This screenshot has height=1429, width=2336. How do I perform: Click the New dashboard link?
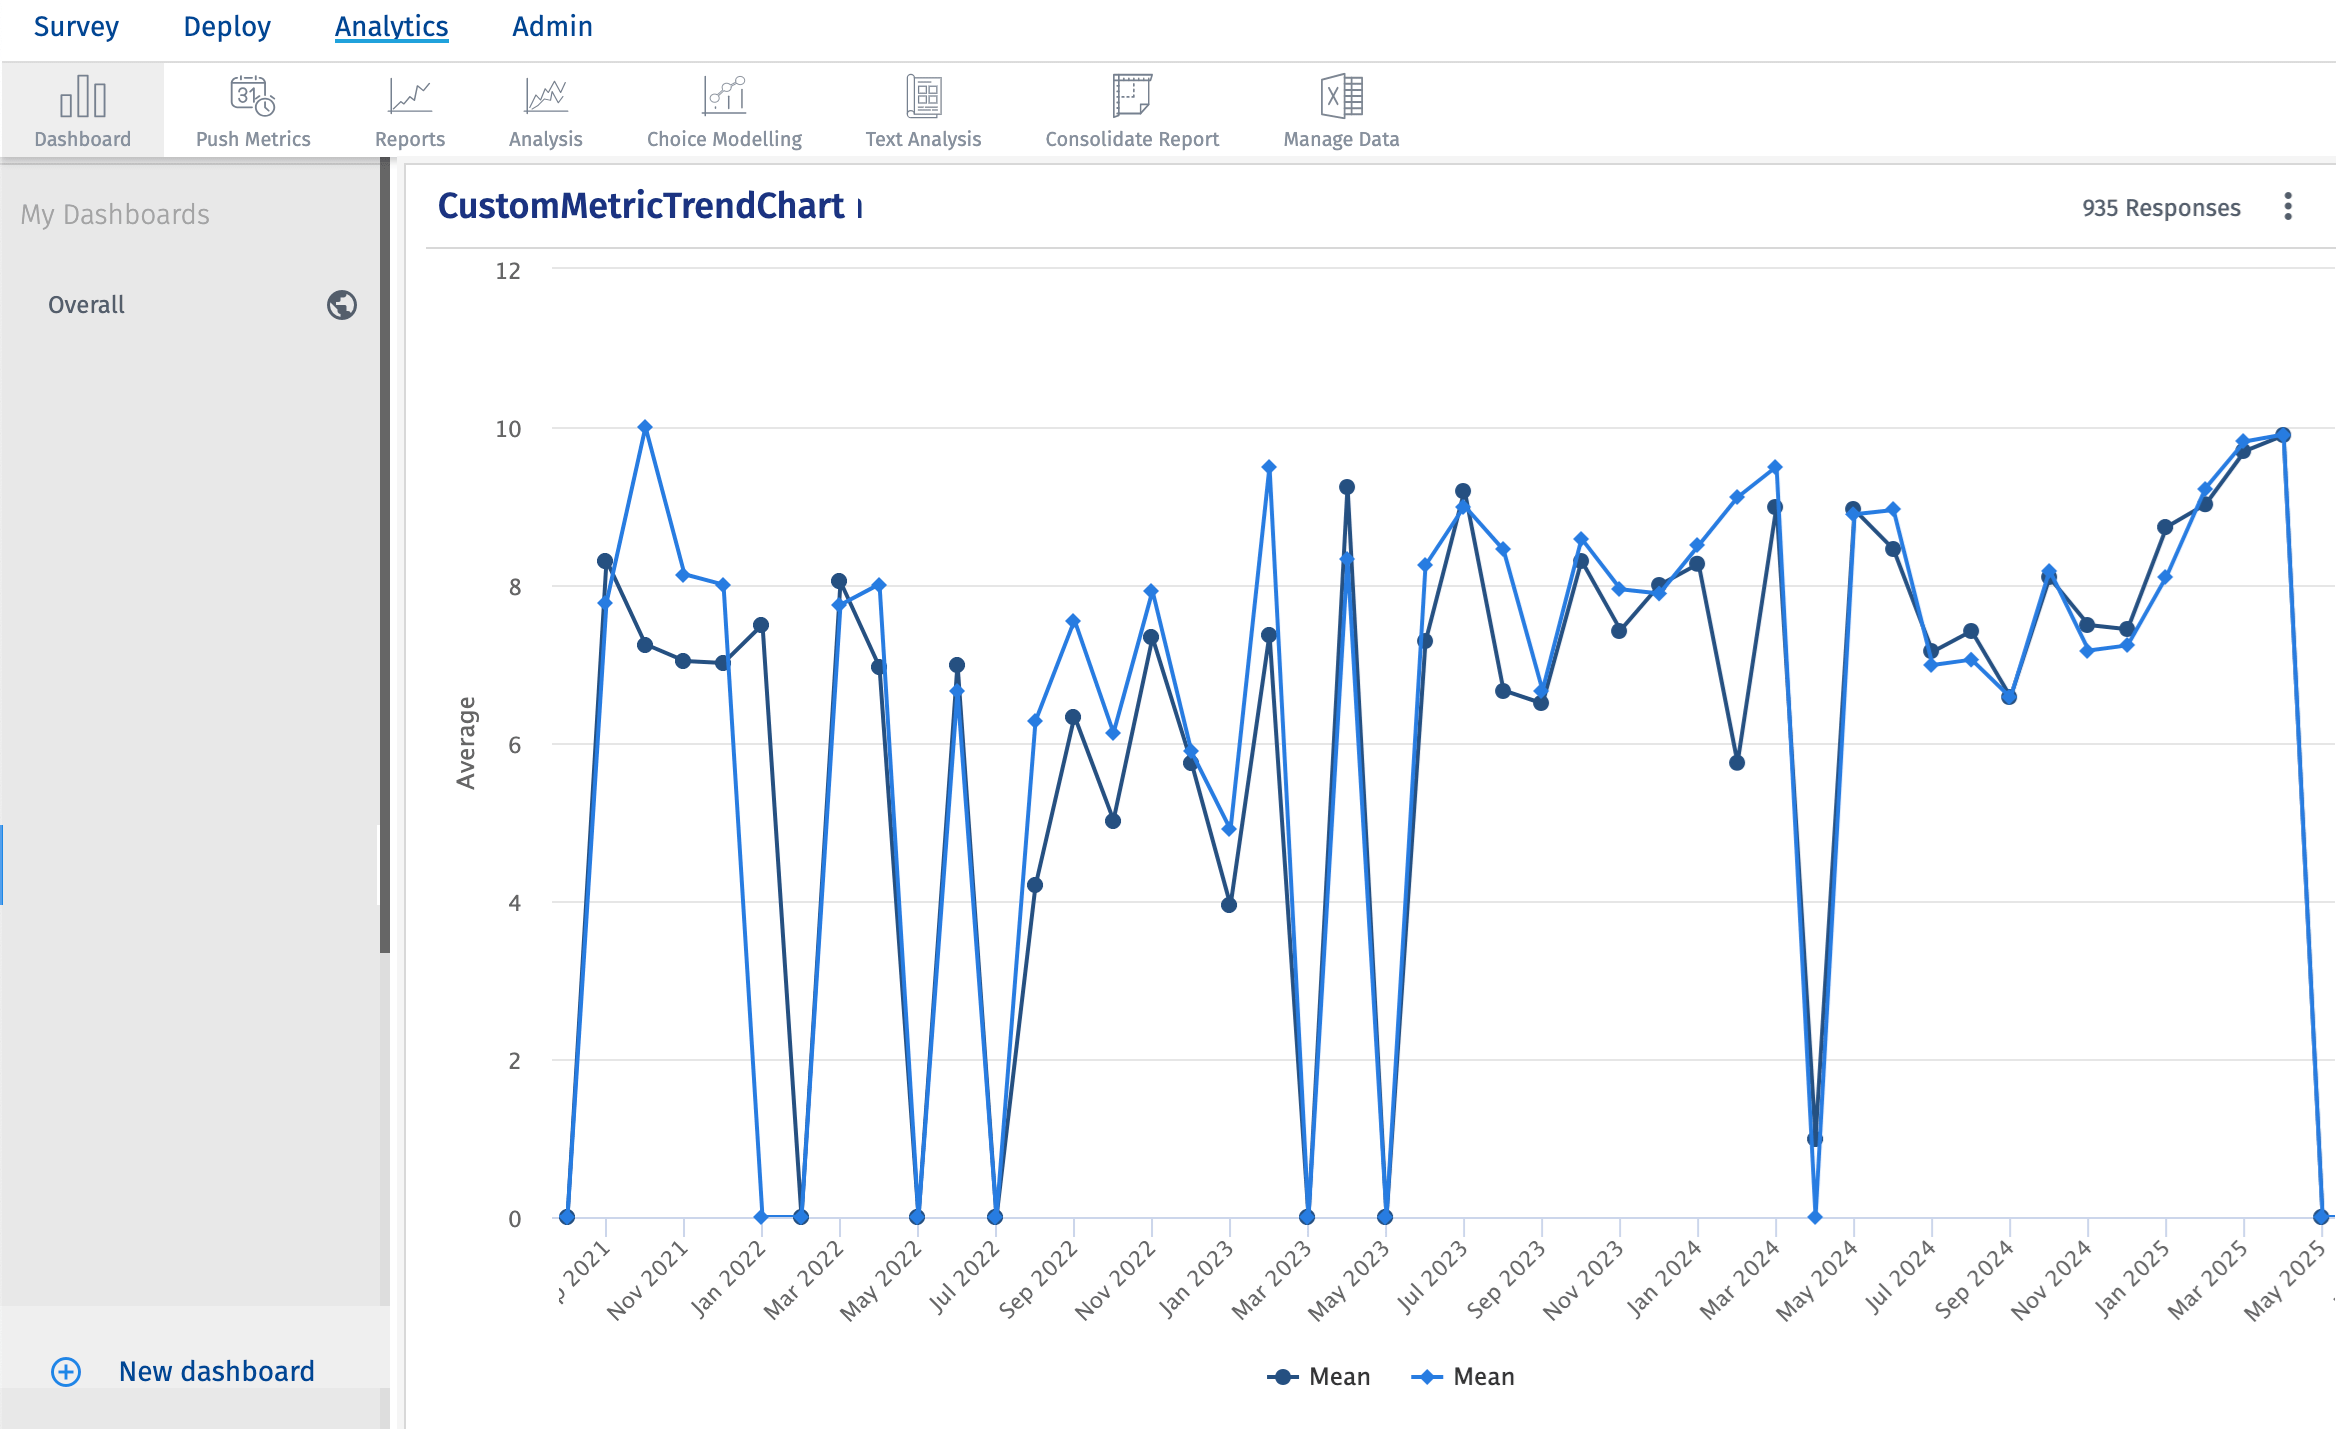[216, 1371]
